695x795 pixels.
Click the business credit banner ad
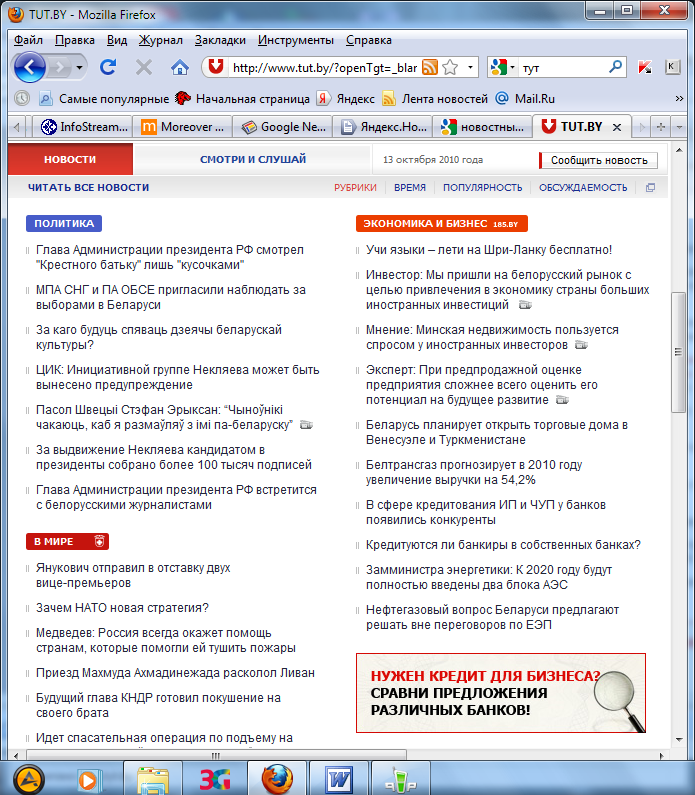coord(501,693)
